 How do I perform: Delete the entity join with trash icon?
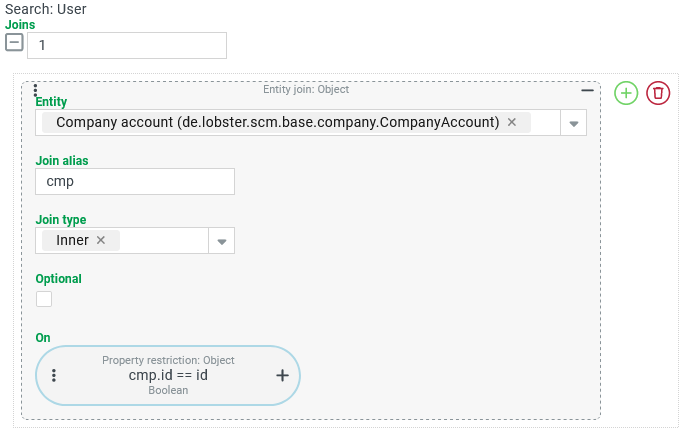pos(658,93)
